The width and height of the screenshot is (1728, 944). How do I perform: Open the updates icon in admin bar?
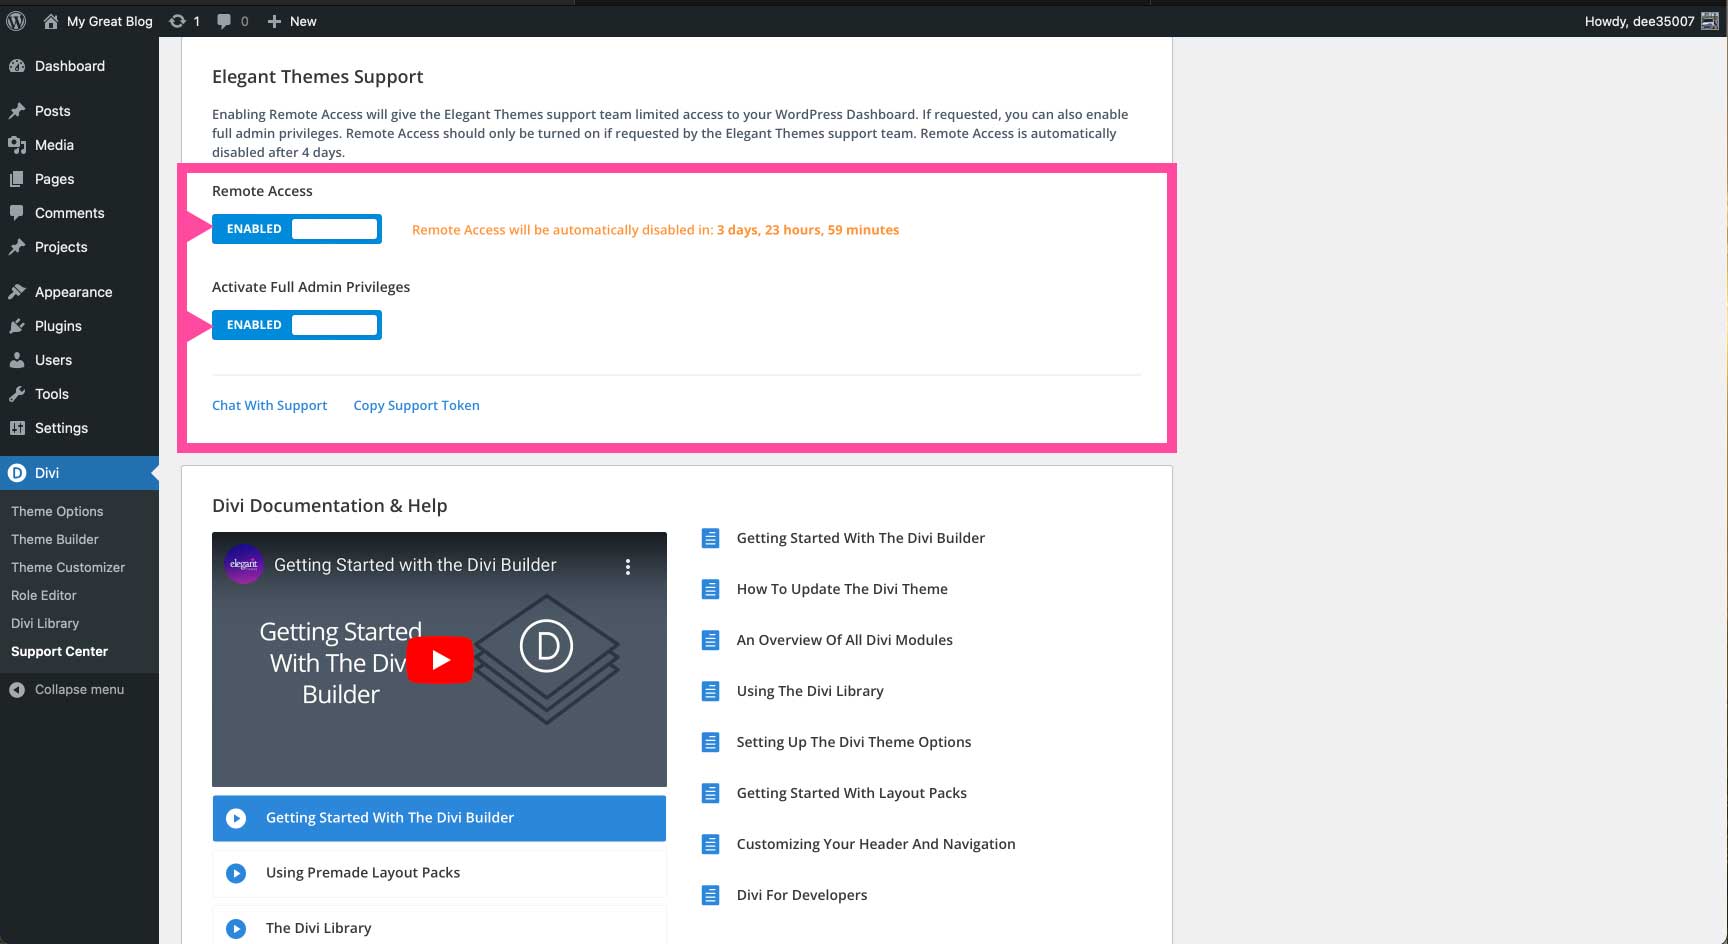coord(178,21)
